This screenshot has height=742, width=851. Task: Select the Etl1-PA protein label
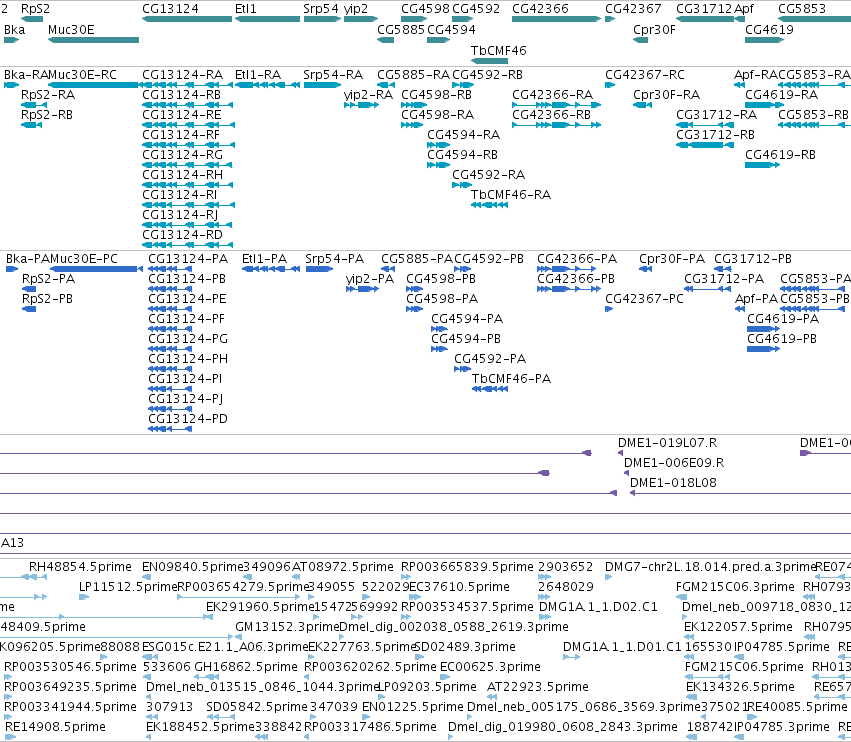[x=264, y=259]
